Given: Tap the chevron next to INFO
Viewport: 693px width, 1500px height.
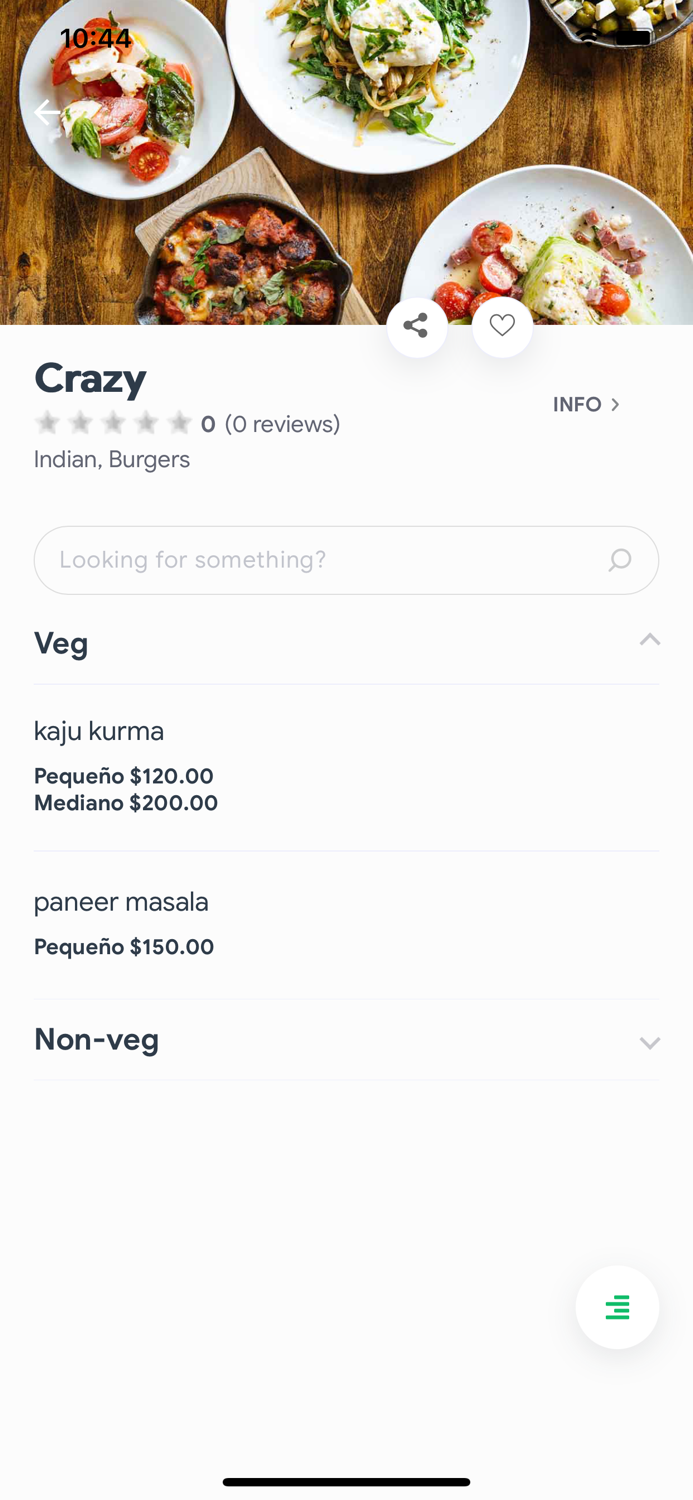Looking at the screenshot, I should (617, 404).
